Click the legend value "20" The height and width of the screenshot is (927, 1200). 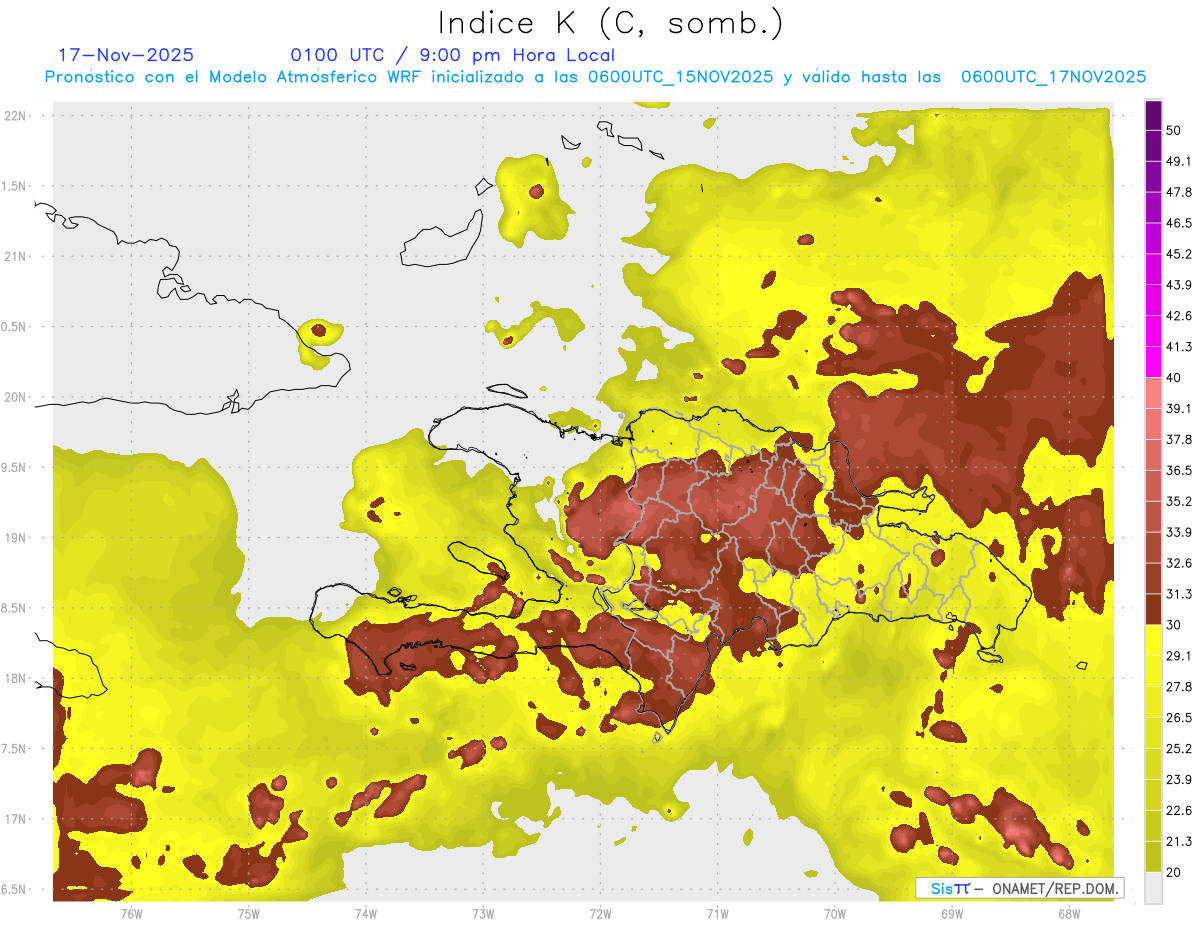coord(1174,873)
